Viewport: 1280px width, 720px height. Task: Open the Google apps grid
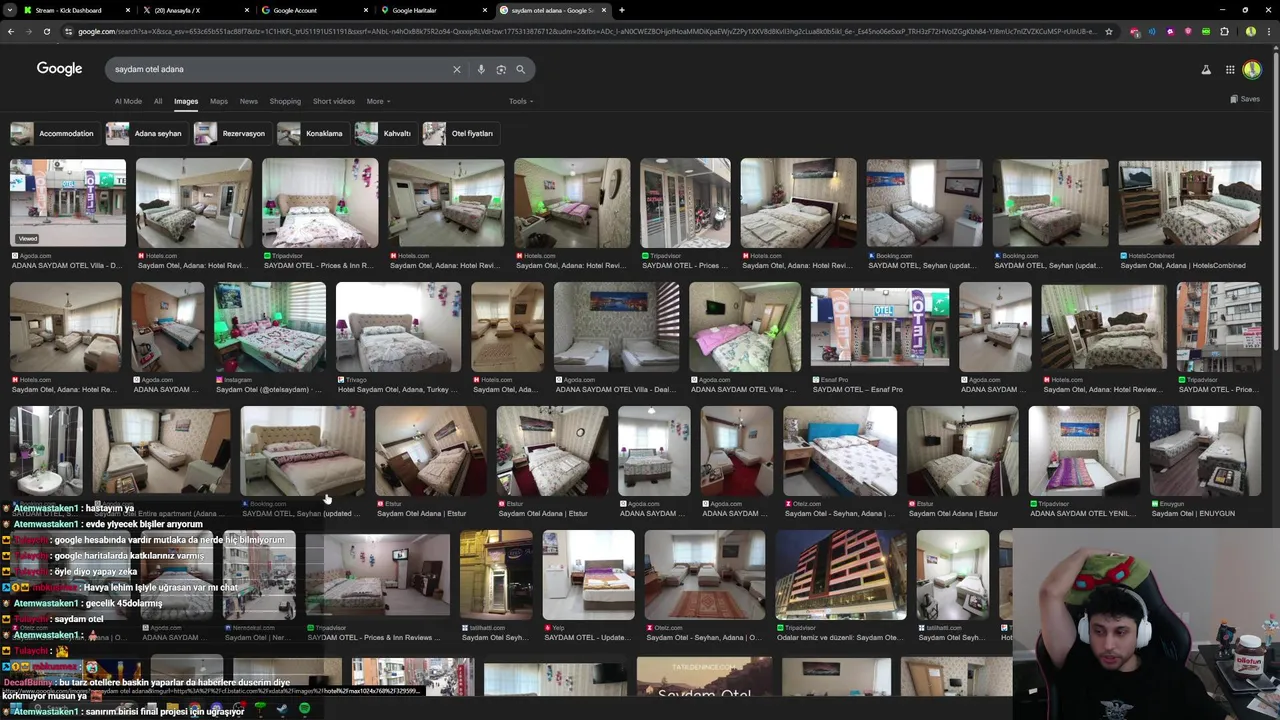(1230, 69)
